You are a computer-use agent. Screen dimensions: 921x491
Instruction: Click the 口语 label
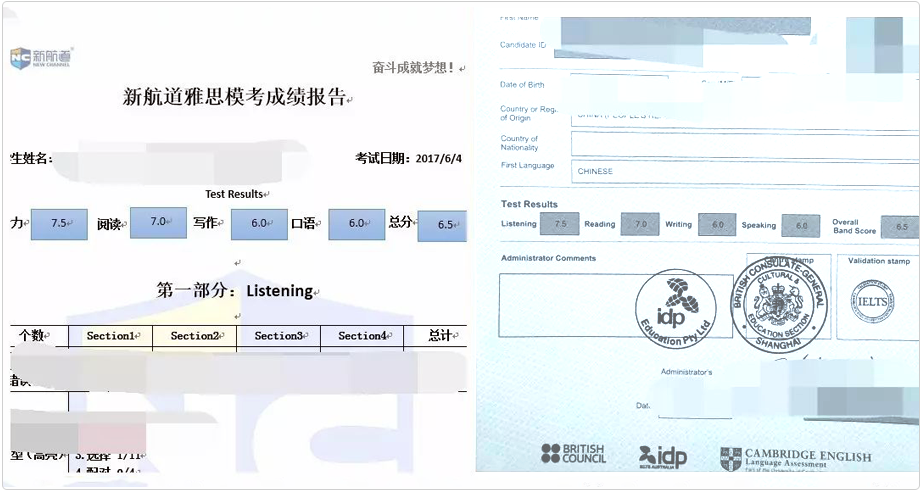tap(303, 223)
